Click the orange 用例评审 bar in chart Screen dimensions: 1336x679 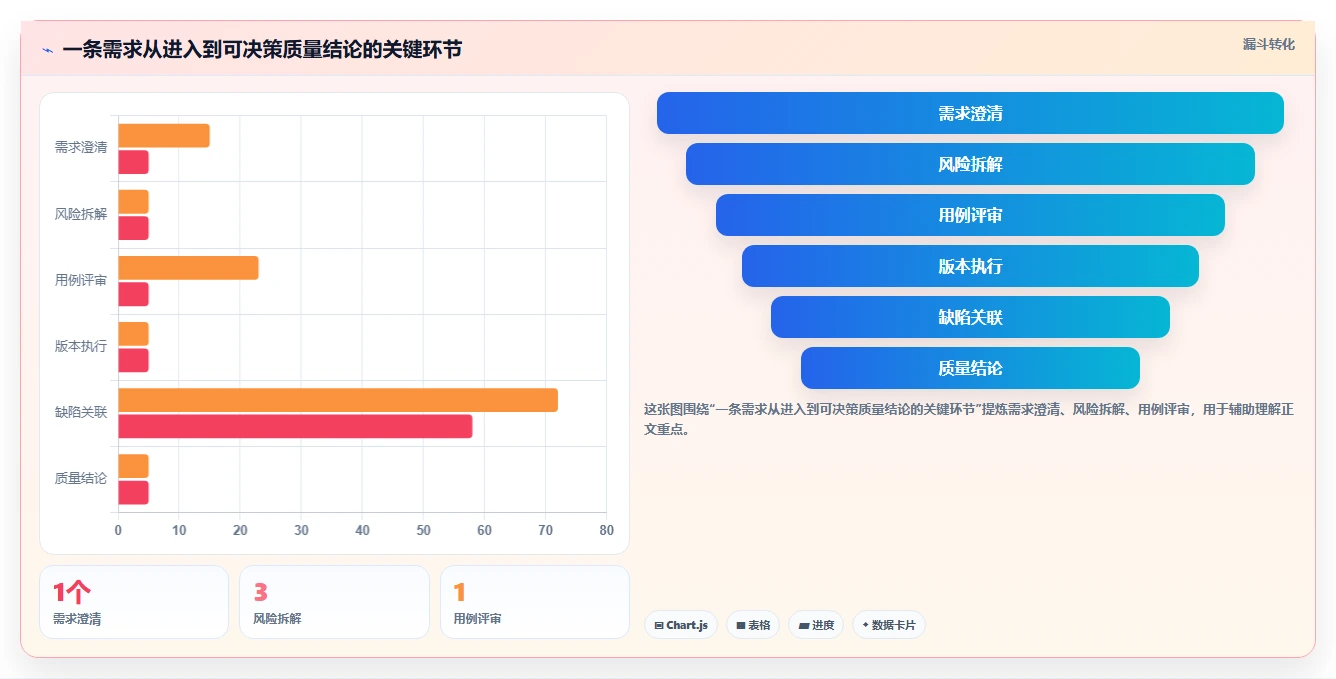coord(188,268)
